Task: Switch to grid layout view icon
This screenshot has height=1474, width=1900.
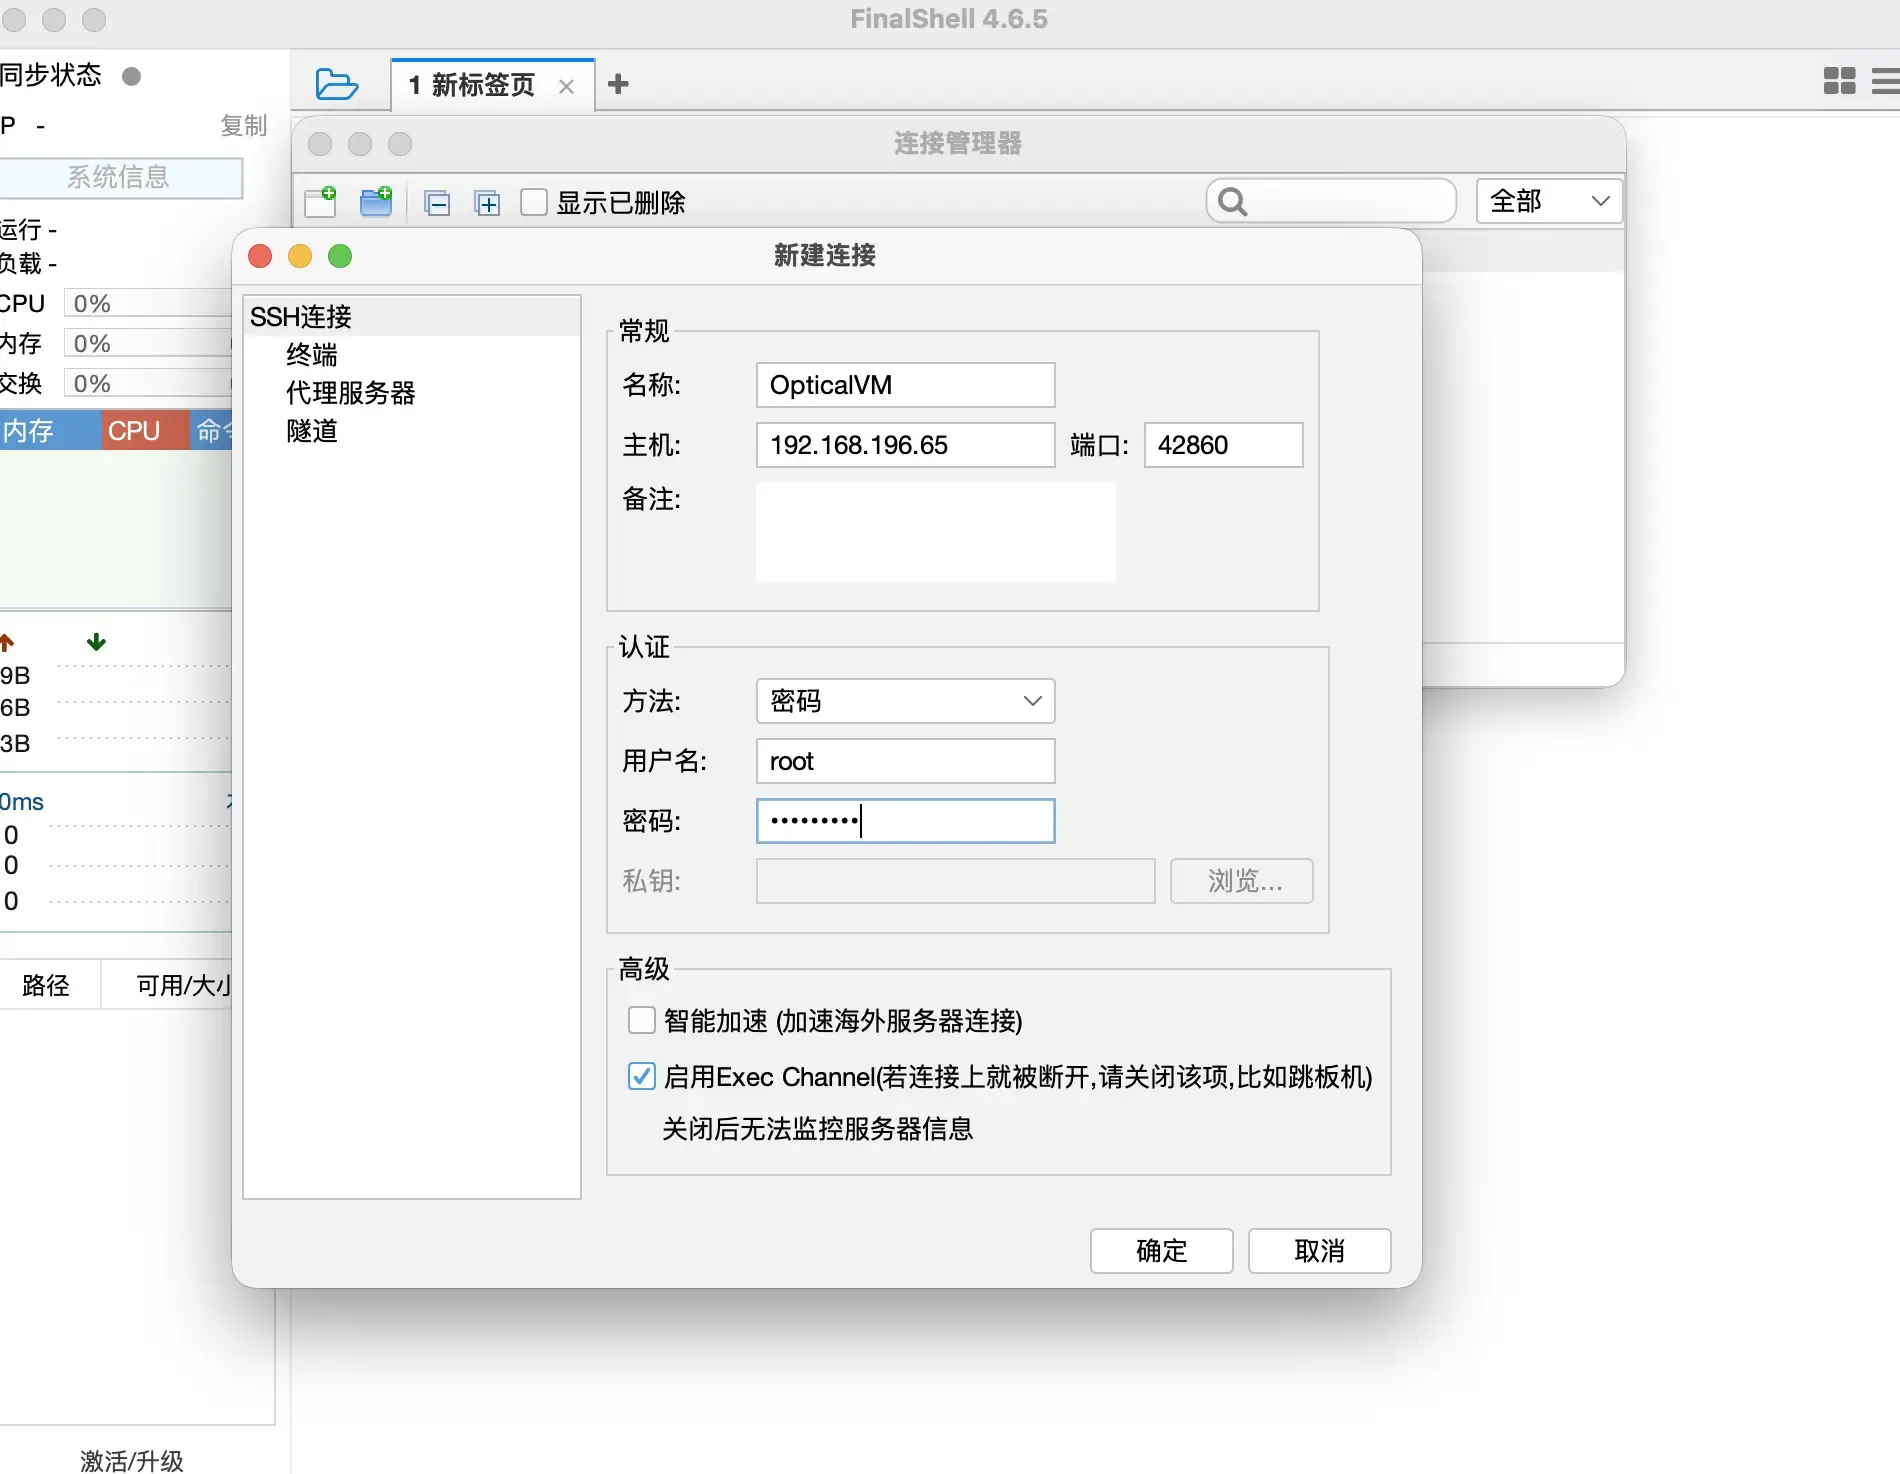Action: [x=1839, y=81]
